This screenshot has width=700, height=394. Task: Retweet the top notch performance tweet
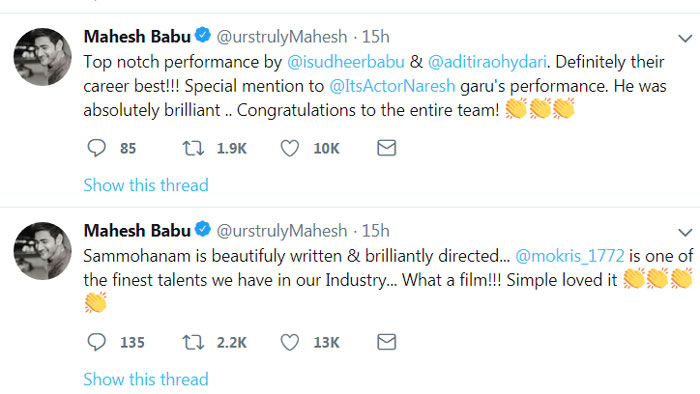tap(193, 148)
